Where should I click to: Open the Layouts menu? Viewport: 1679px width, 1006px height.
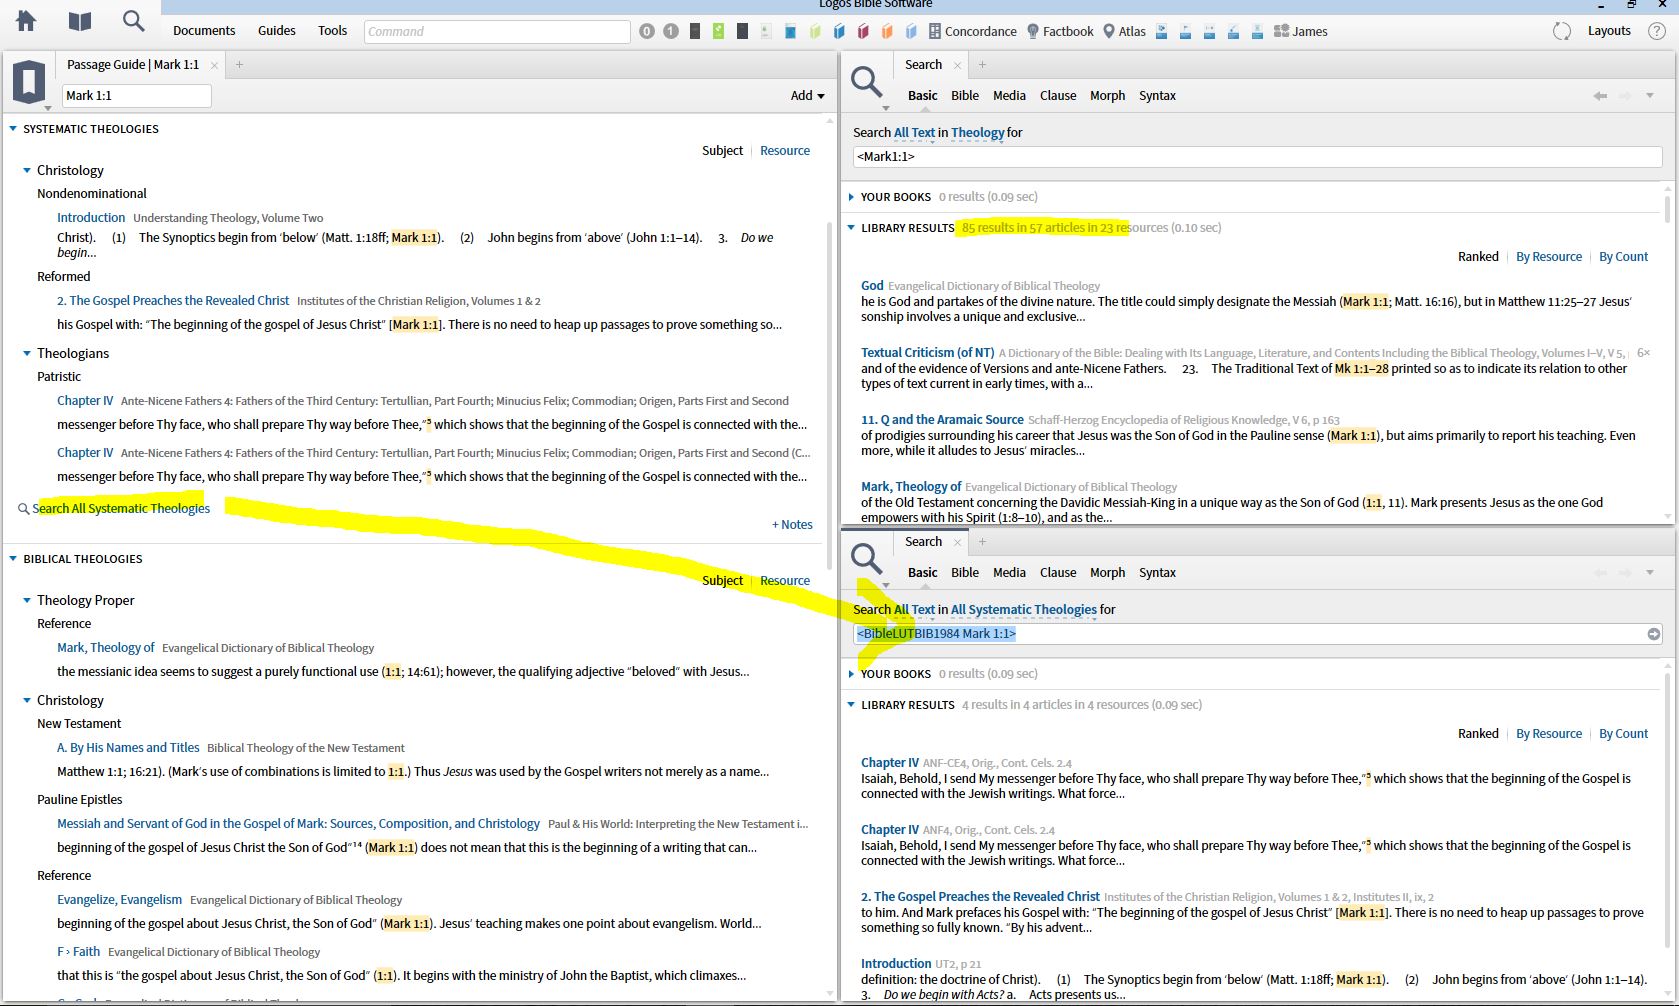[x=1609, y=31]
